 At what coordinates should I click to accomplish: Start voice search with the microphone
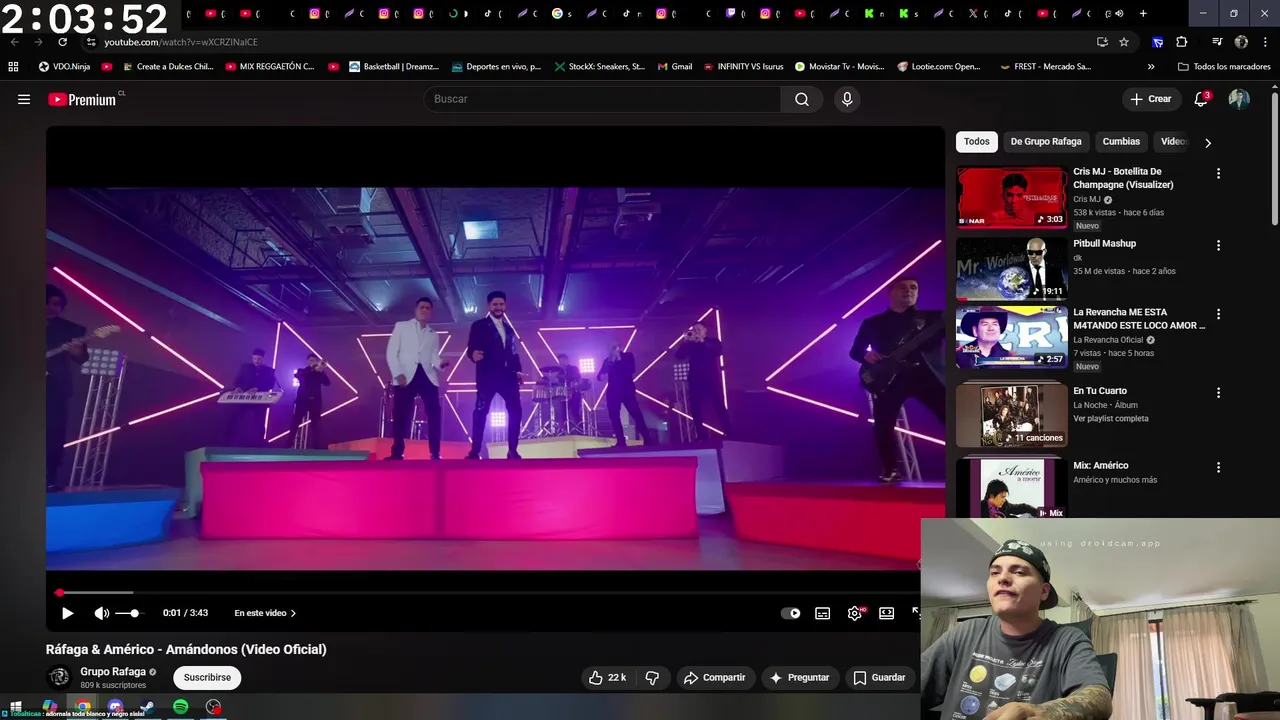[x=847, y=99]
